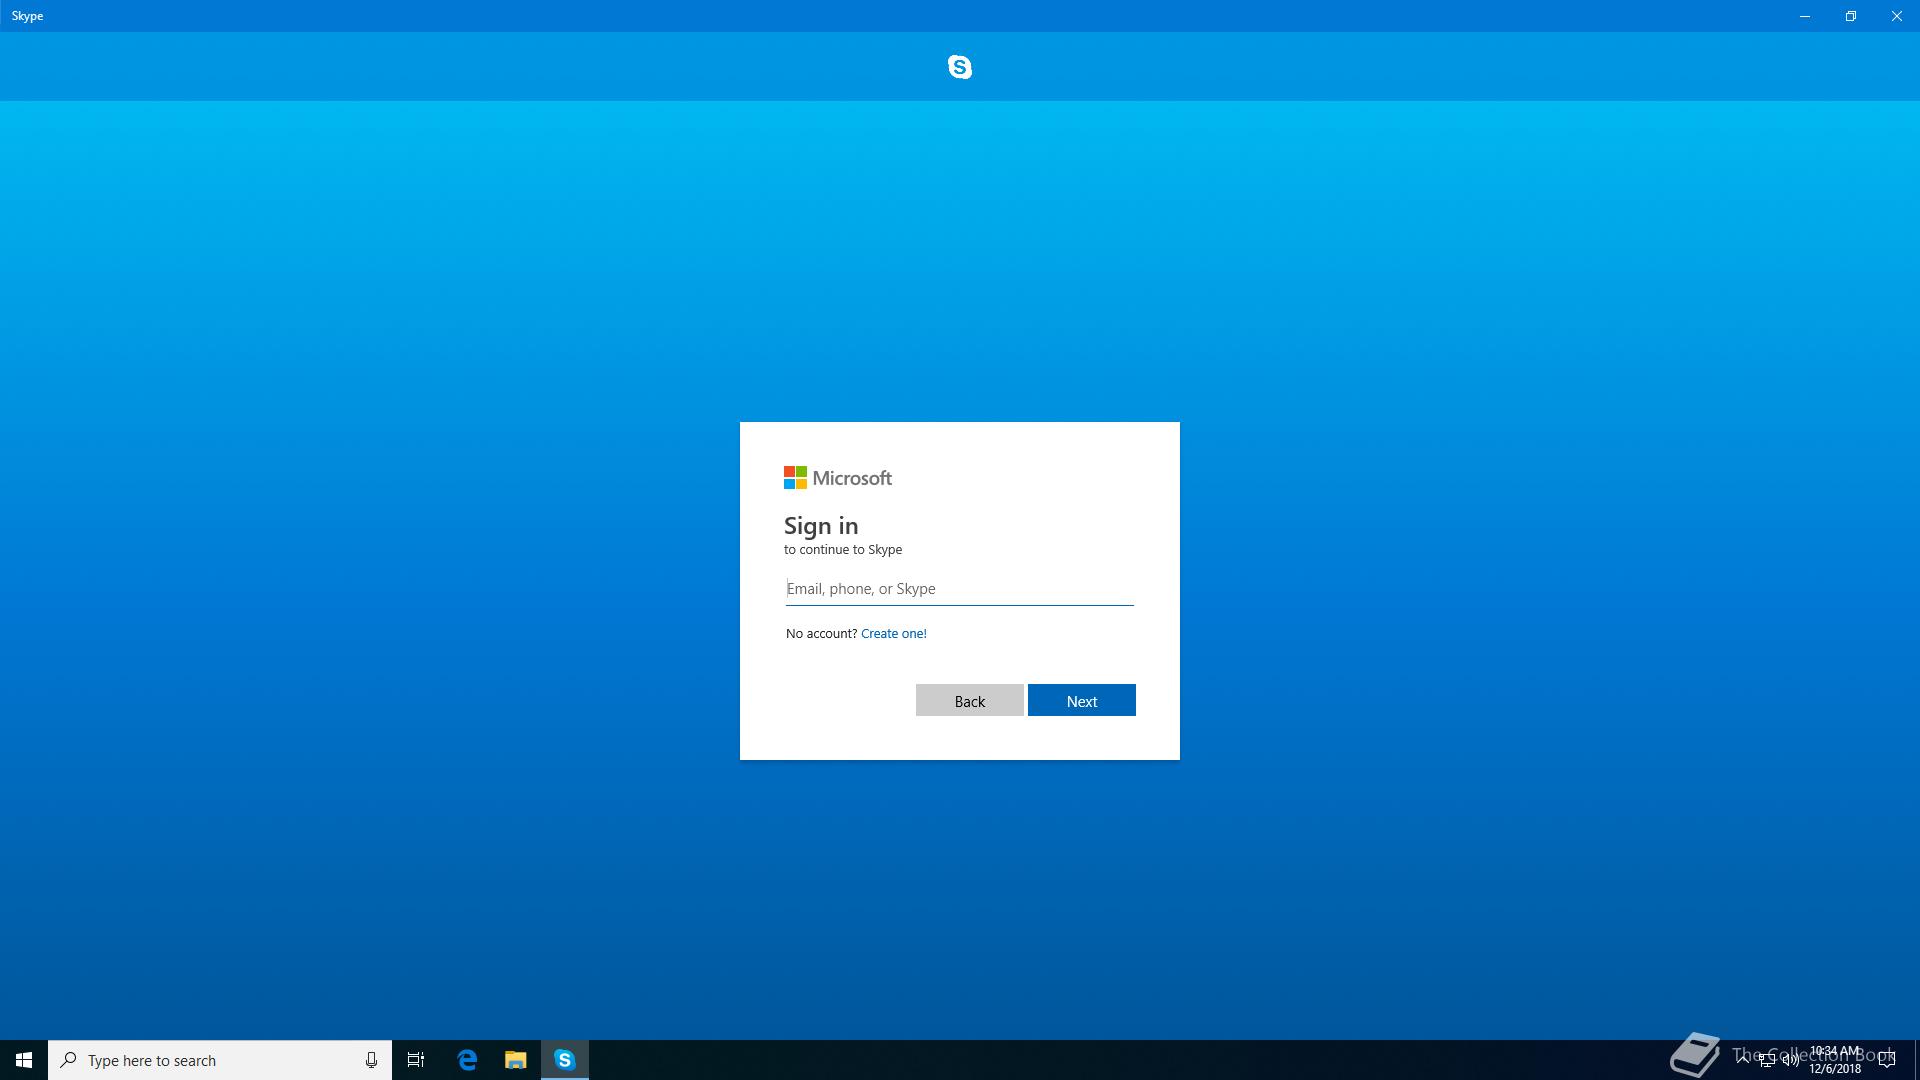Click the 'Create one!' link

(893, 634)
